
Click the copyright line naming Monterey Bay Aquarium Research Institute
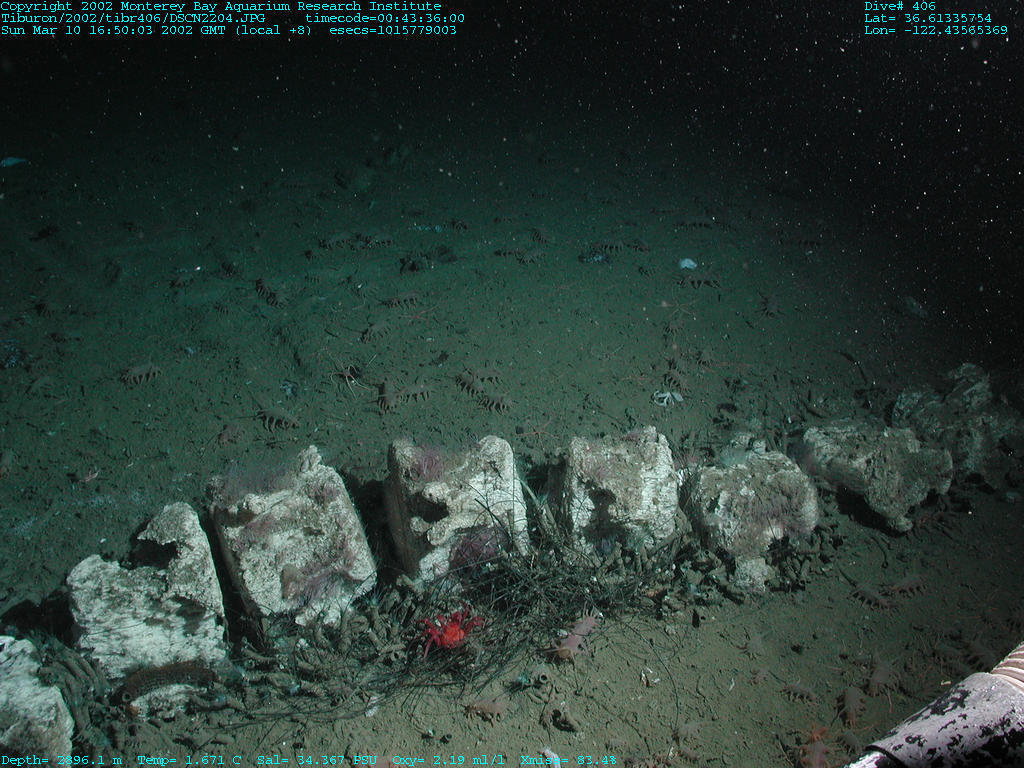(221, 7)
